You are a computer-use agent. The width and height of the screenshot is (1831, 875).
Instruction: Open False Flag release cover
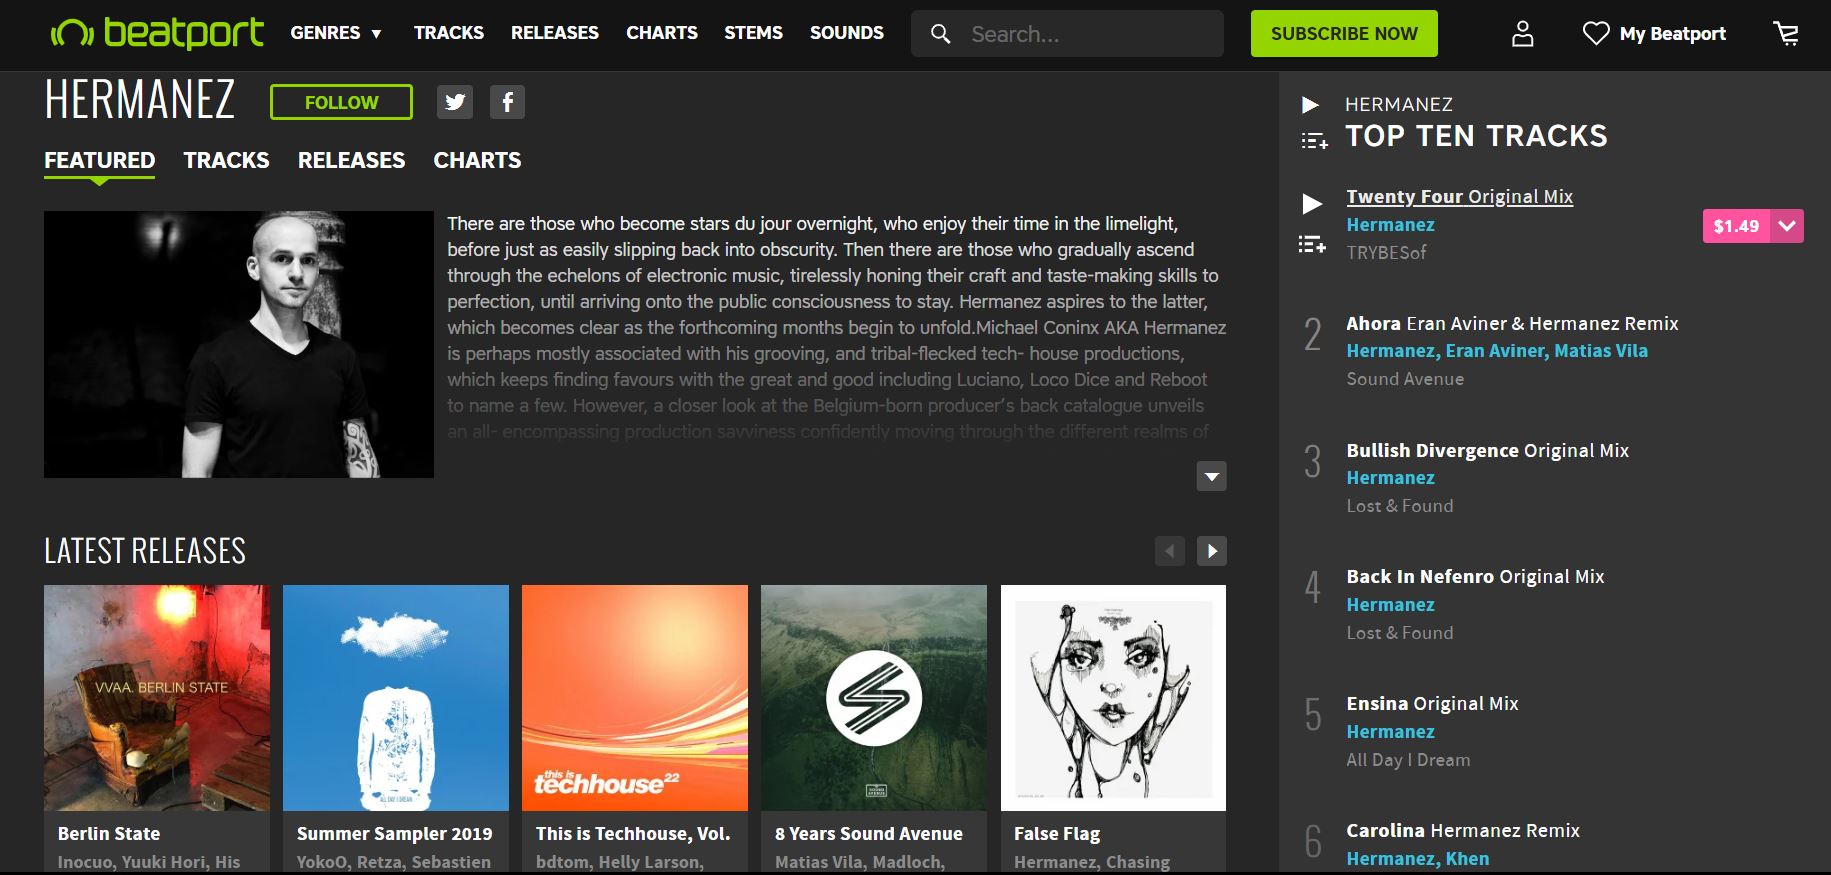tap(1113, 698)
